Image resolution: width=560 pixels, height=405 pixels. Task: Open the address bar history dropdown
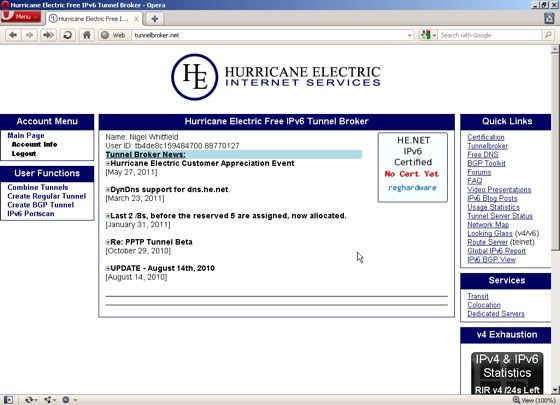410,35
